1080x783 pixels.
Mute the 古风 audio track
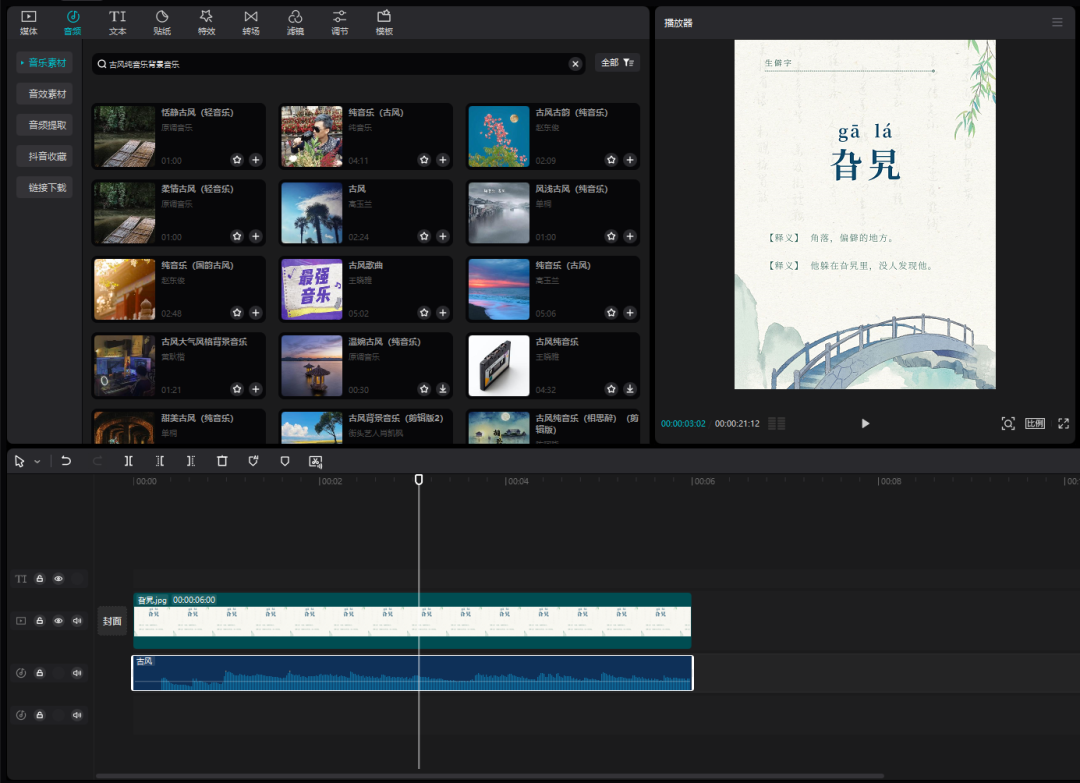pyautogui.click(x=76, y=673)
